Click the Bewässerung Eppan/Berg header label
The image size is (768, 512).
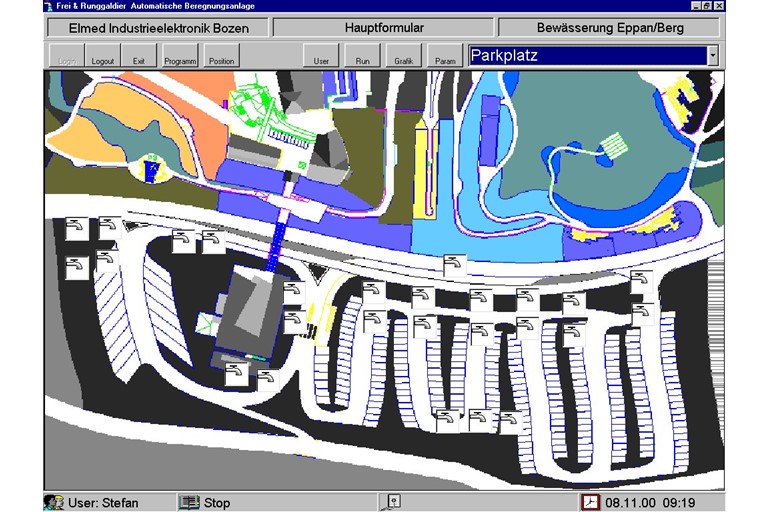click(x=609, y=28)
